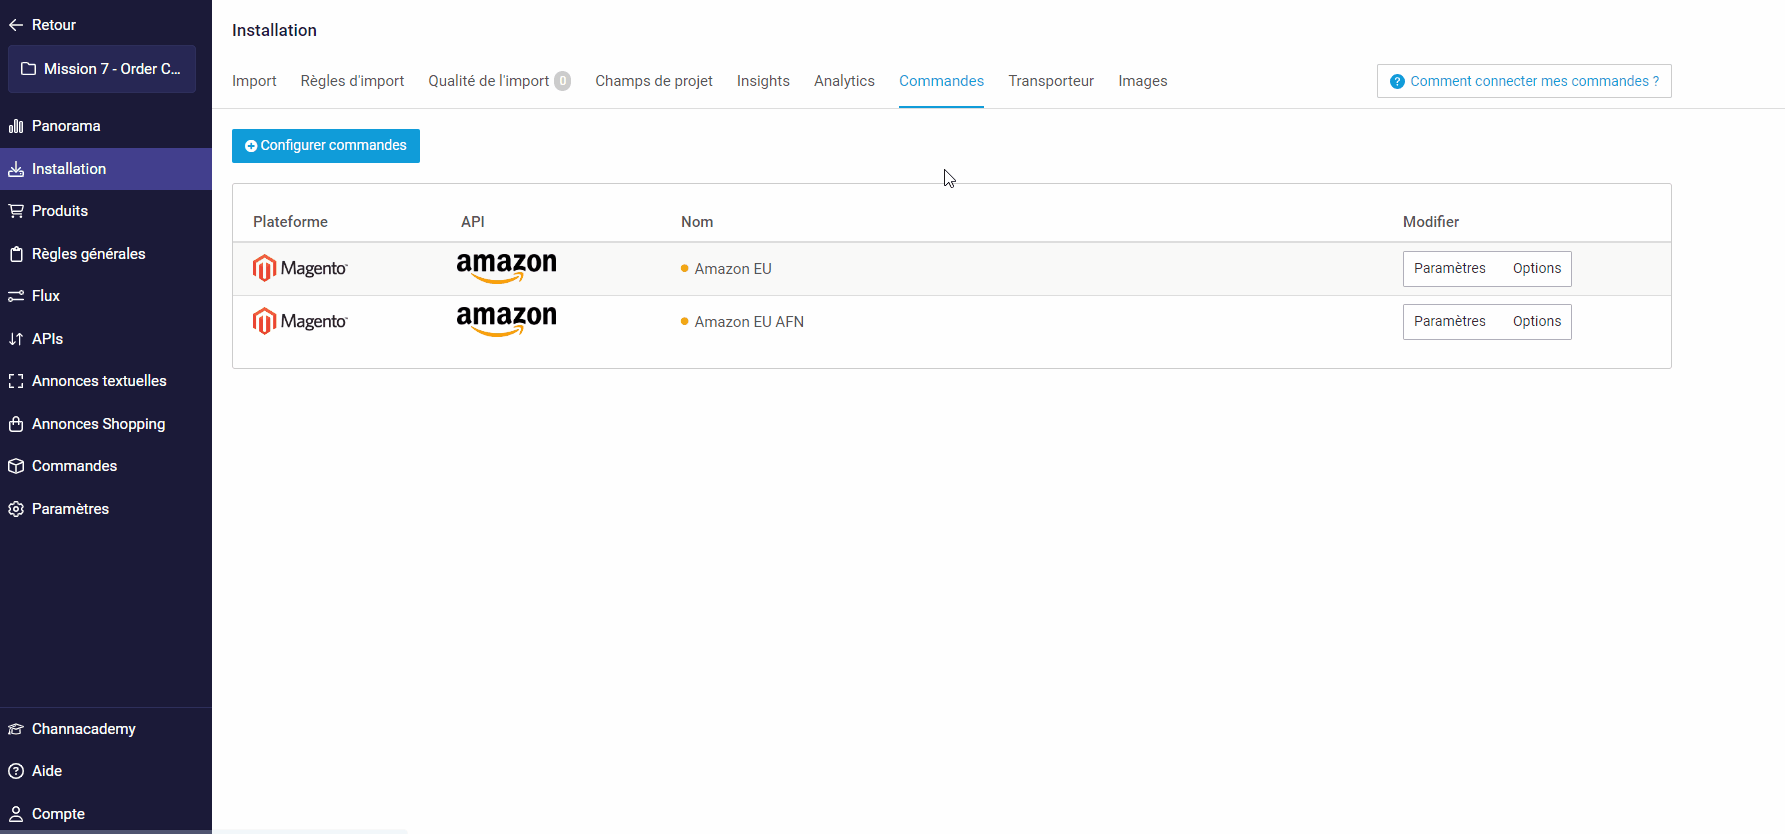Click the Amazon logo in first row
Viewport: 1785px width, 834px height.
pyautogui.click(x=506, y=268)
